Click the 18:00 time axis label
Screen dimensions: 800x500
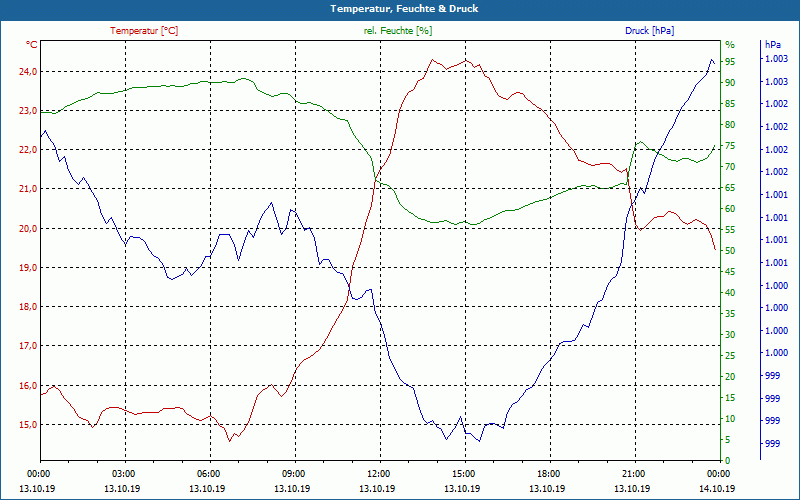coord(548,474)
